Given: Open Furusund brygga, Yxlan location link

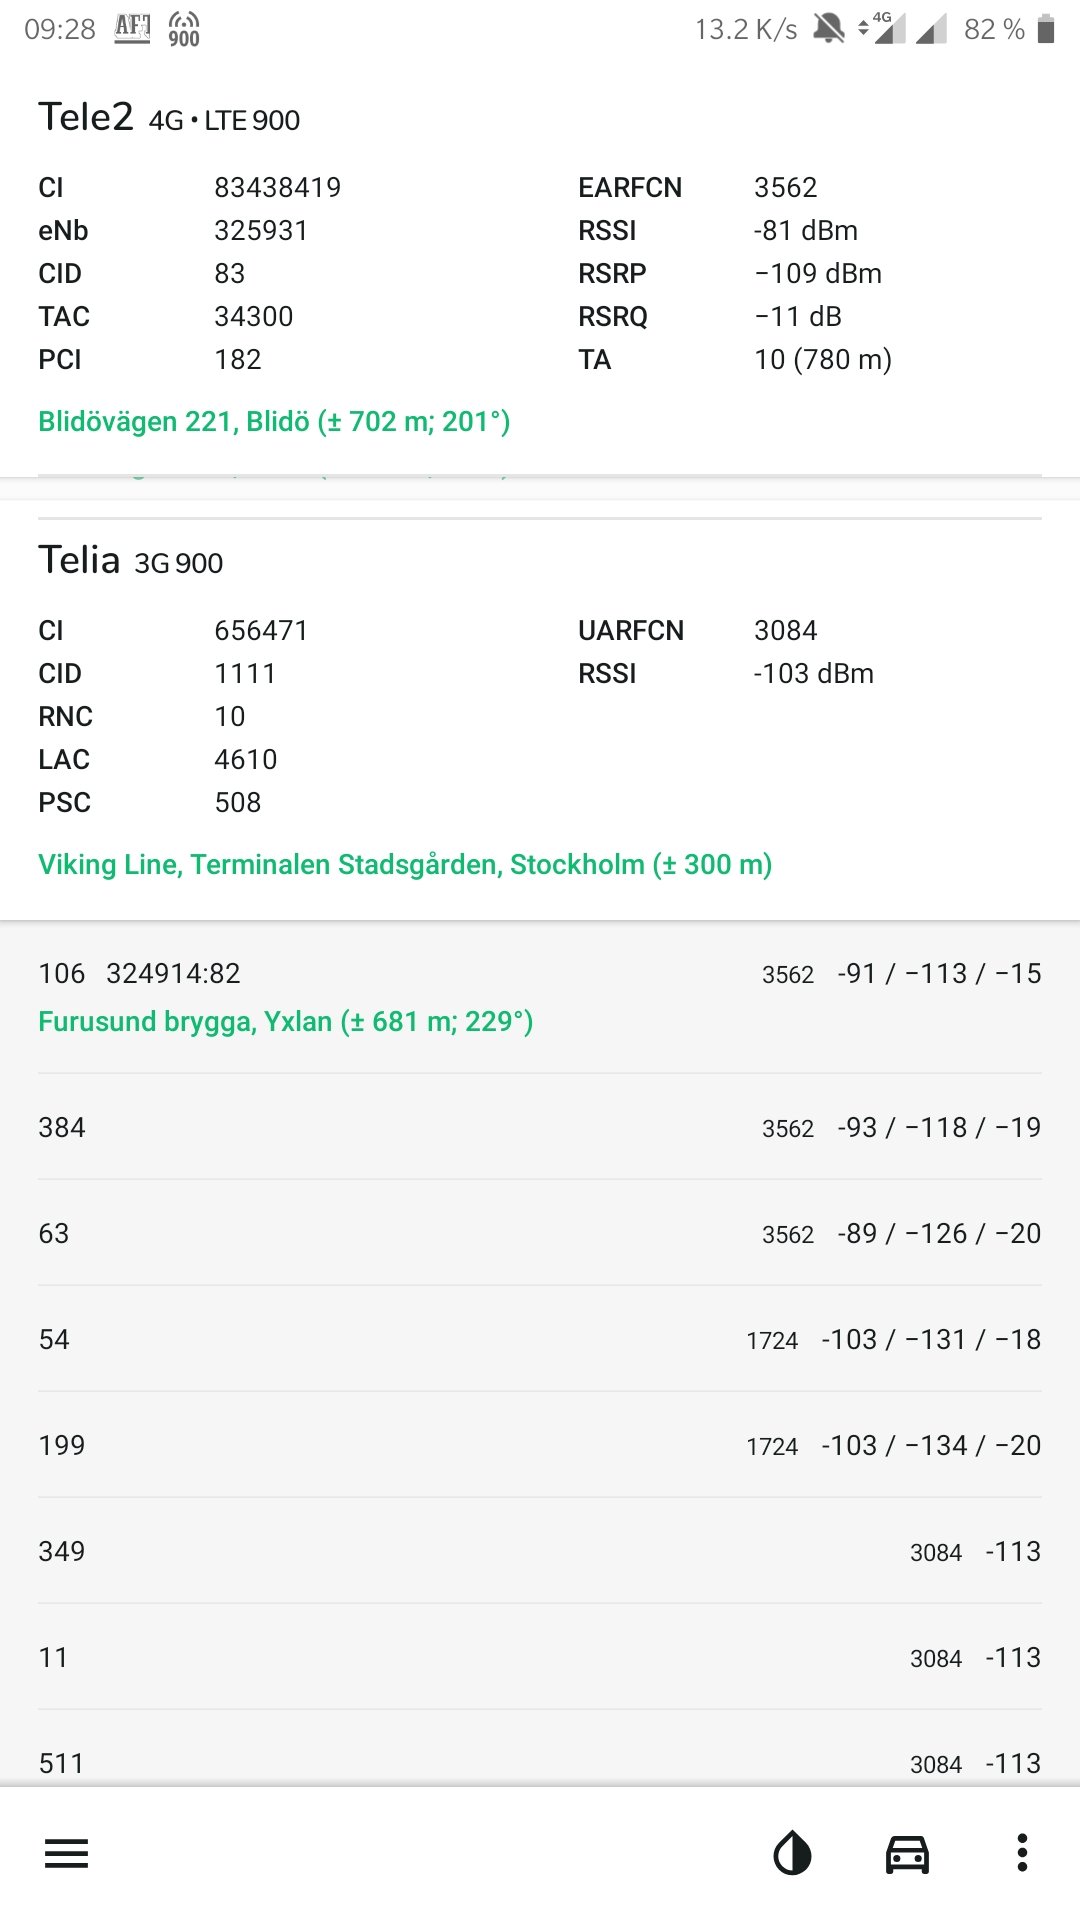Looking at the screenshot, I should (285, 1021).
